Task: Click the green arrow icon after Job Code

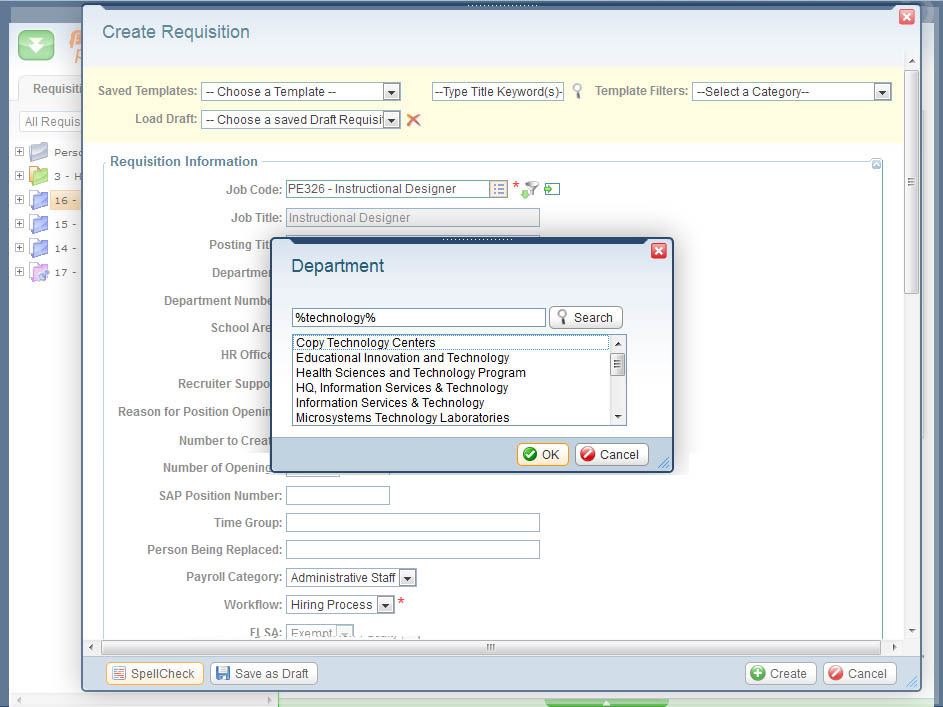Action: 552,189
